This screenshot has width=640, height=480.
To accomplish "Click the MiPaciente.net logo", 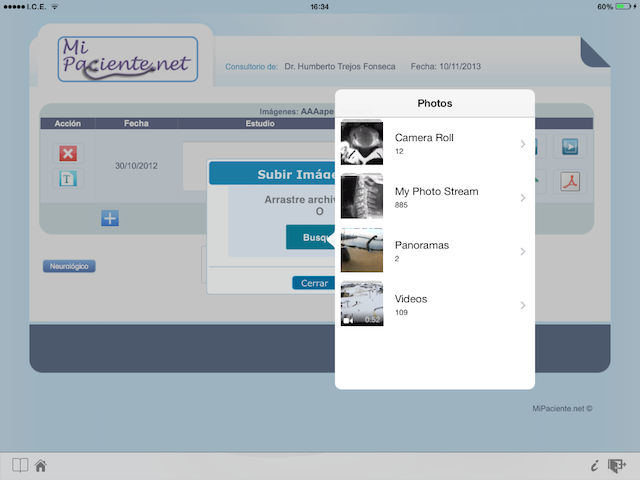I will click(128, 58).
